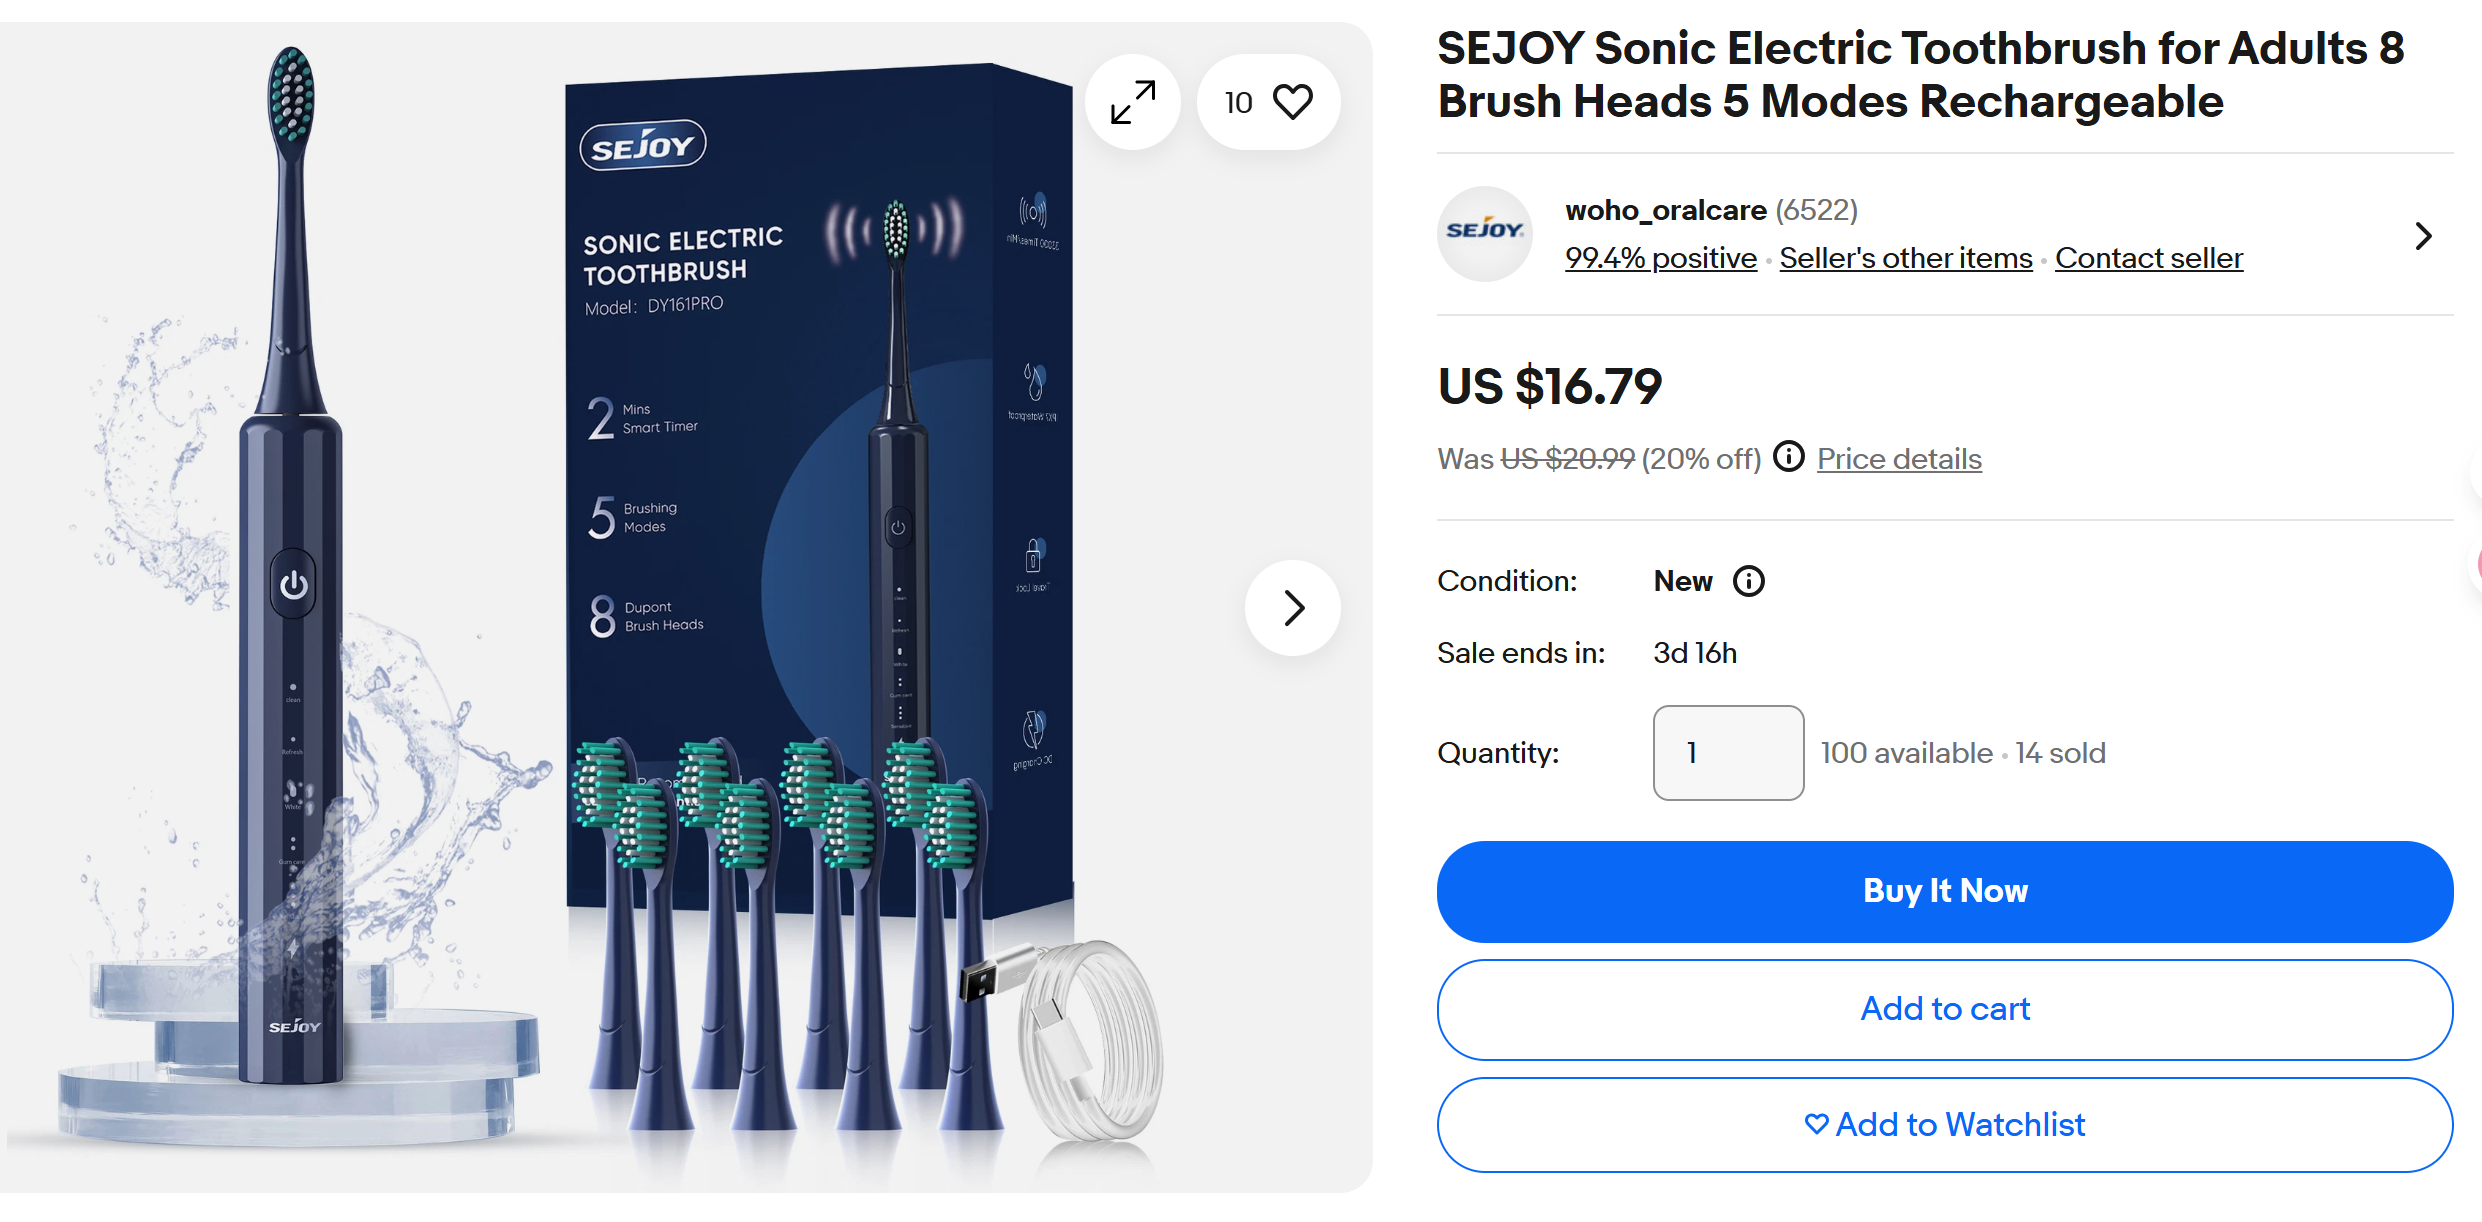This screenshot has height=1222, width=2482.
Task: Expand the product image to fullscreen
Action: click(x=1133, y=102)
